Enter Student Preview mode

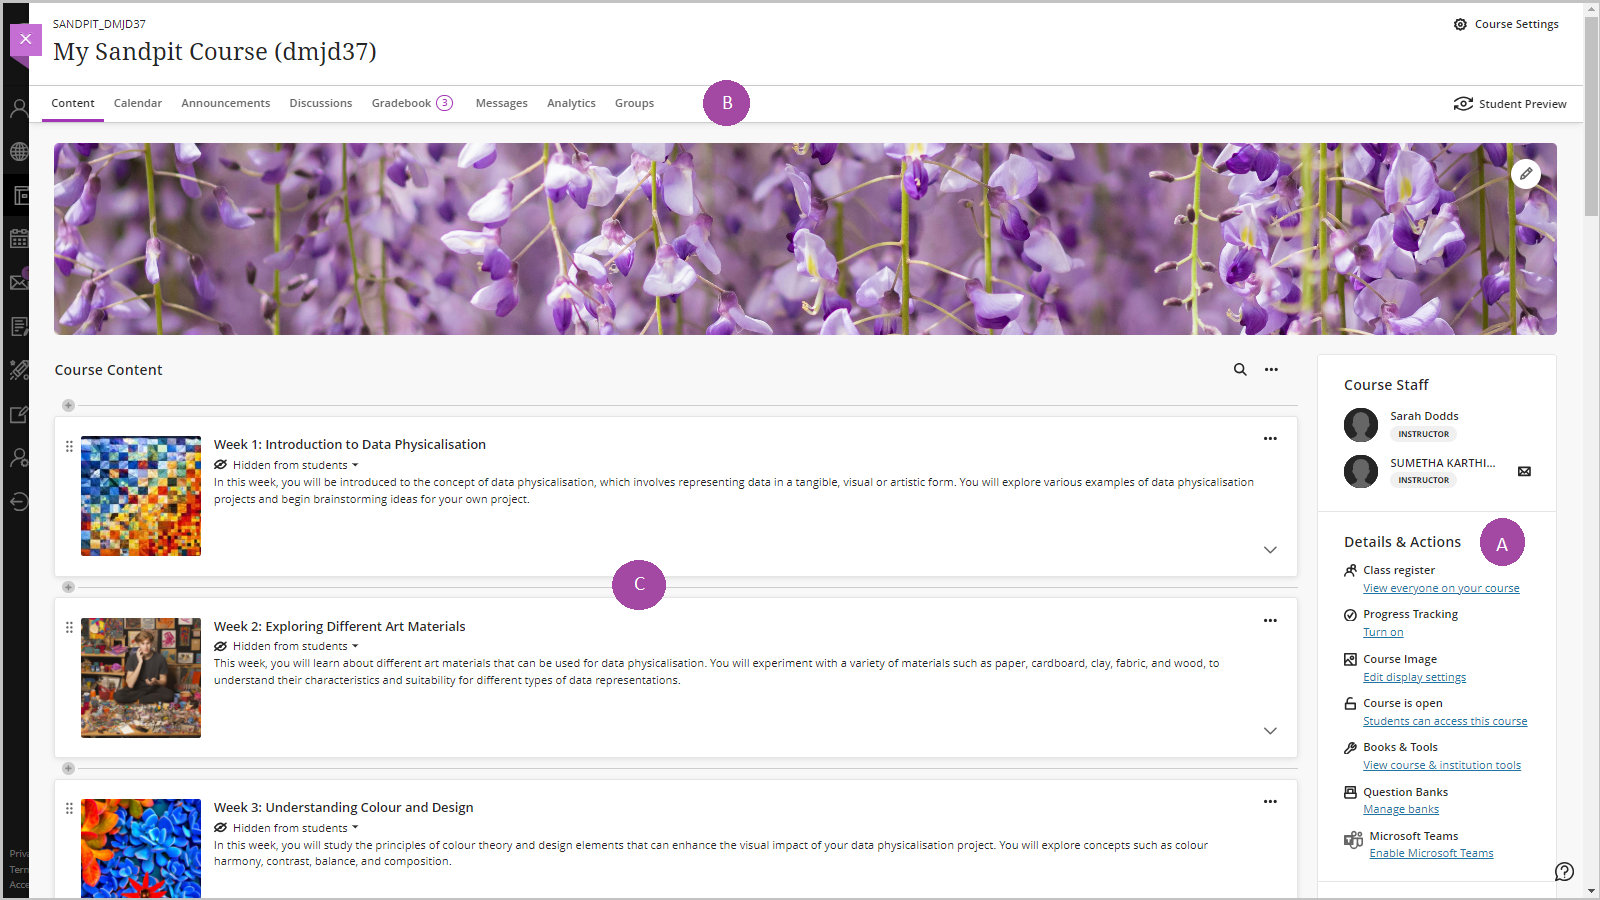pos(1510,103)
